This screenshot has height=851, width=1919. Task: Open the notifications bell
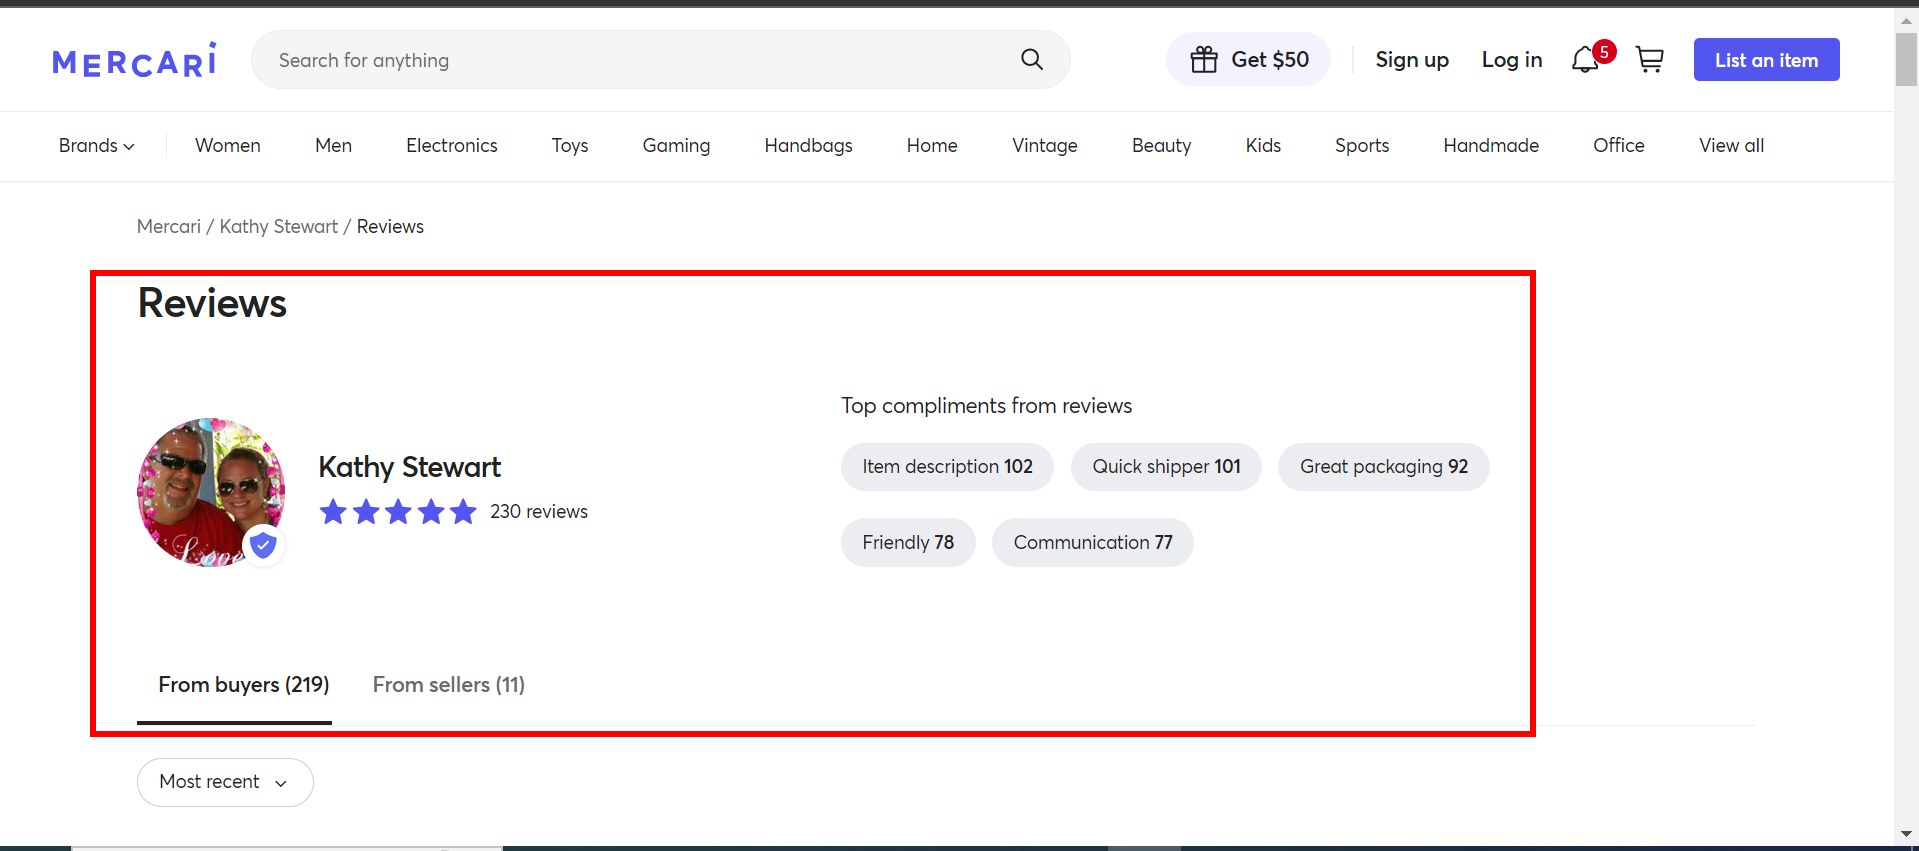point(1585,60)
